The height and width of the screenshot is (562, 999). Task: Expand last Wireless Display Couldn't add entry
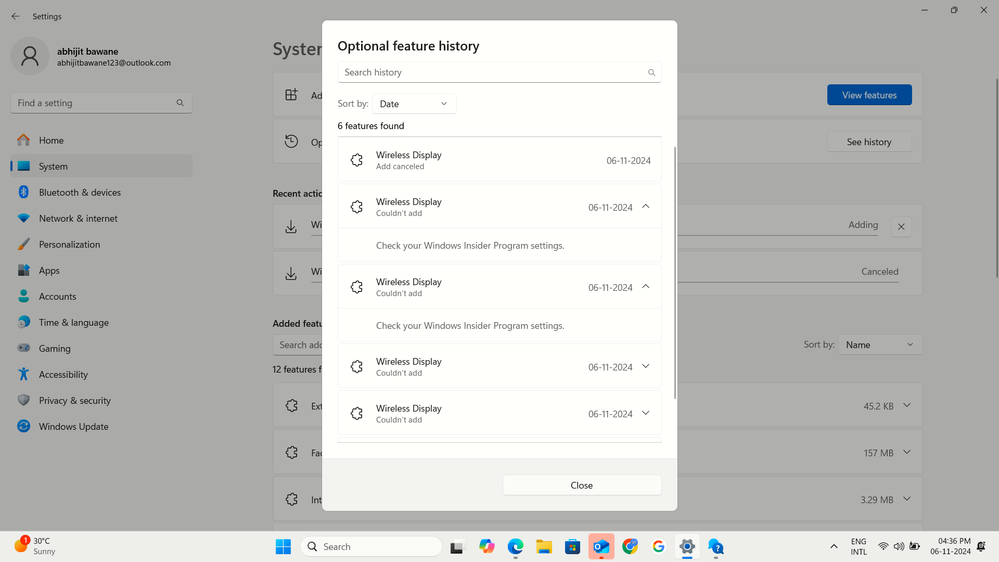[645, 414]
